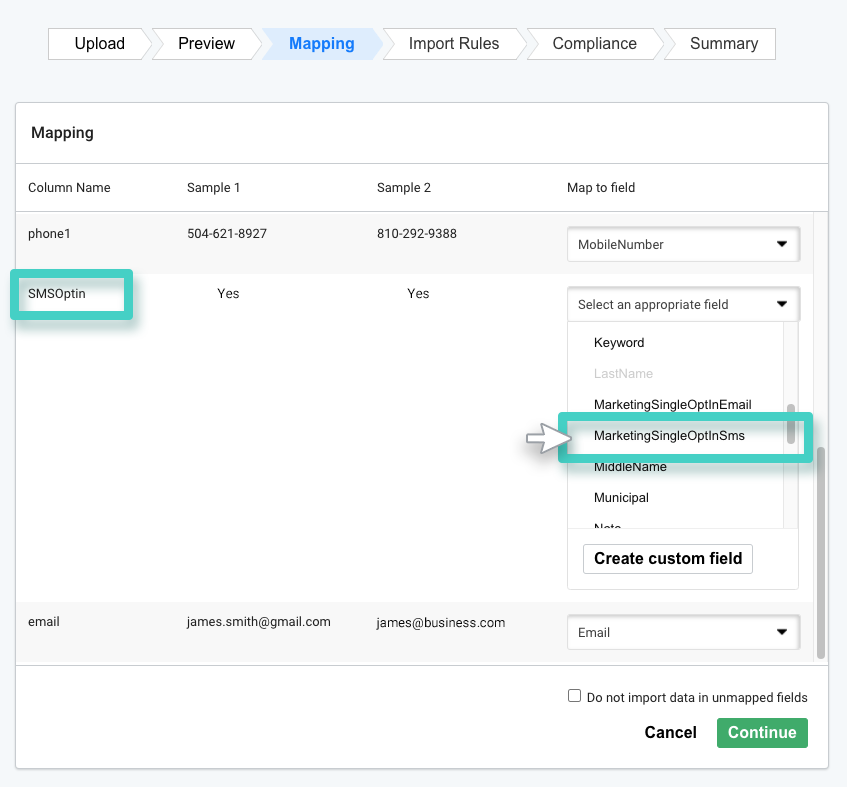Open the Import Rules step
The height and width of the screenshot is (787, 847).
[x=452, y=43]
